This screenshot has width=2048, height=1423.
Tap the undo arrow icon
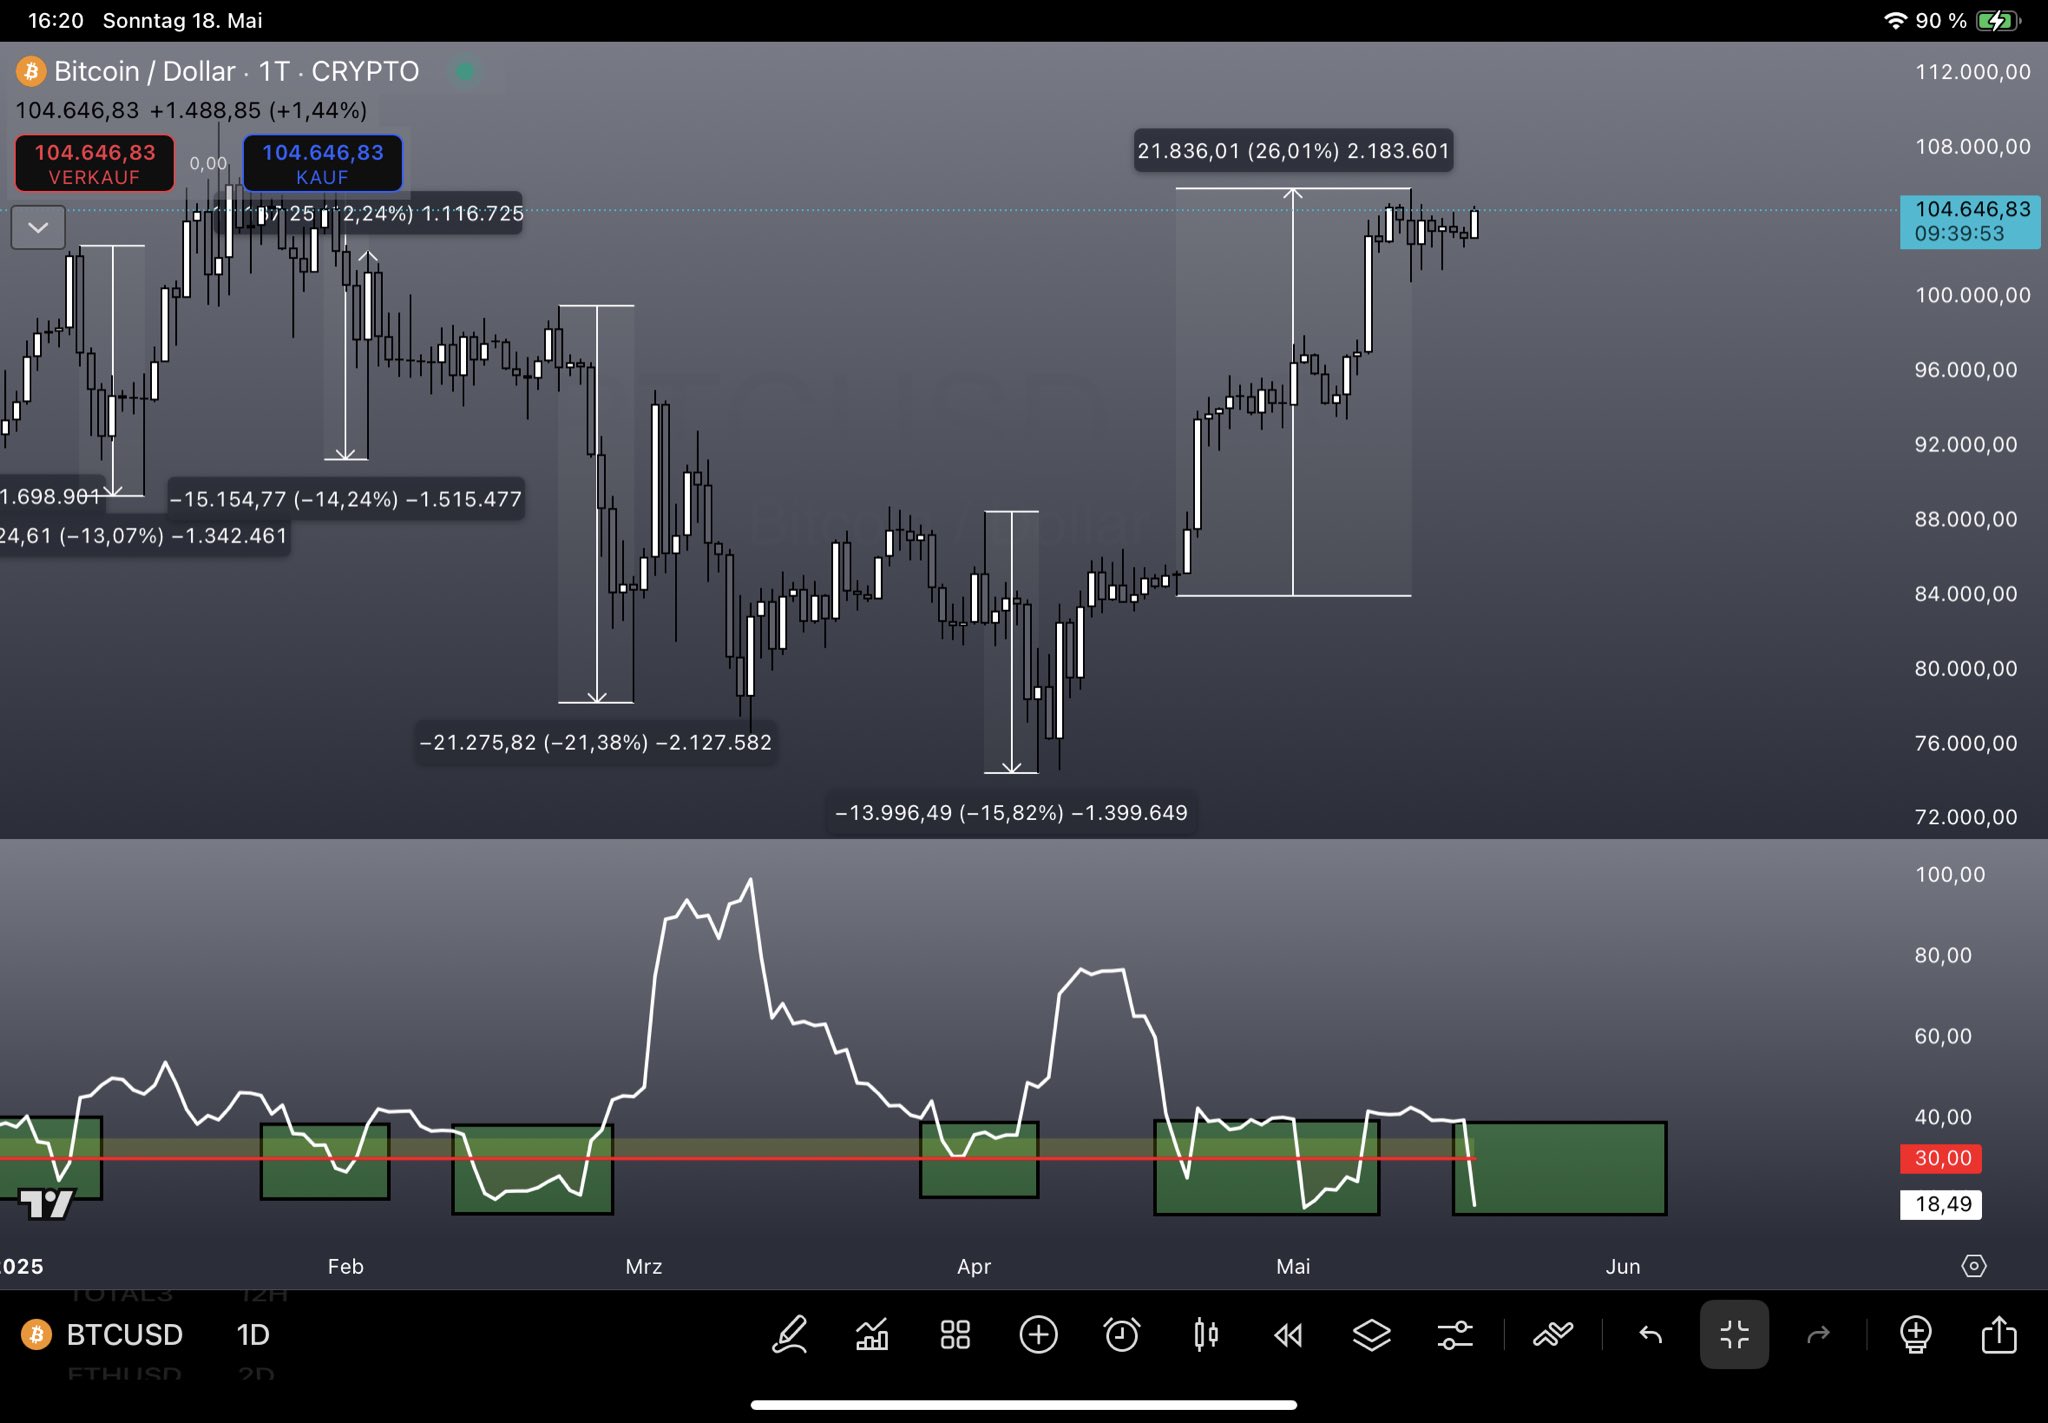1650,1334
